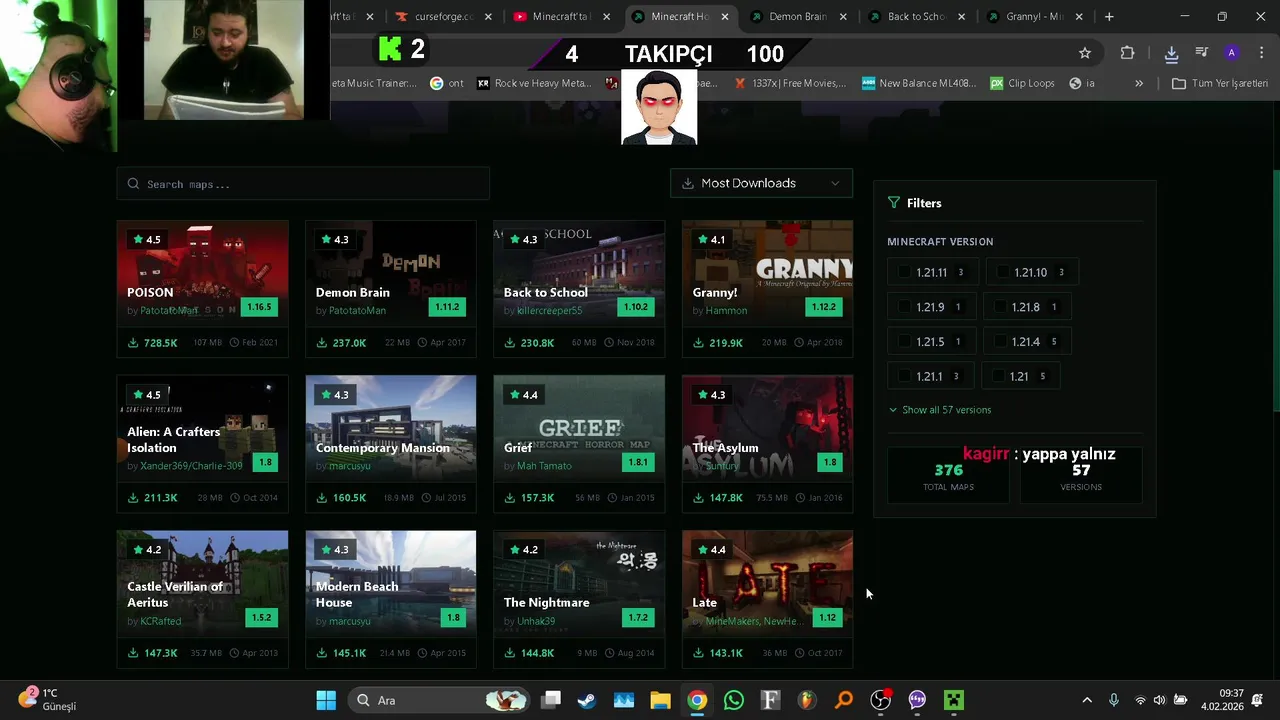
Task: Switch to the Demon Brain tab
Action: 797,16
